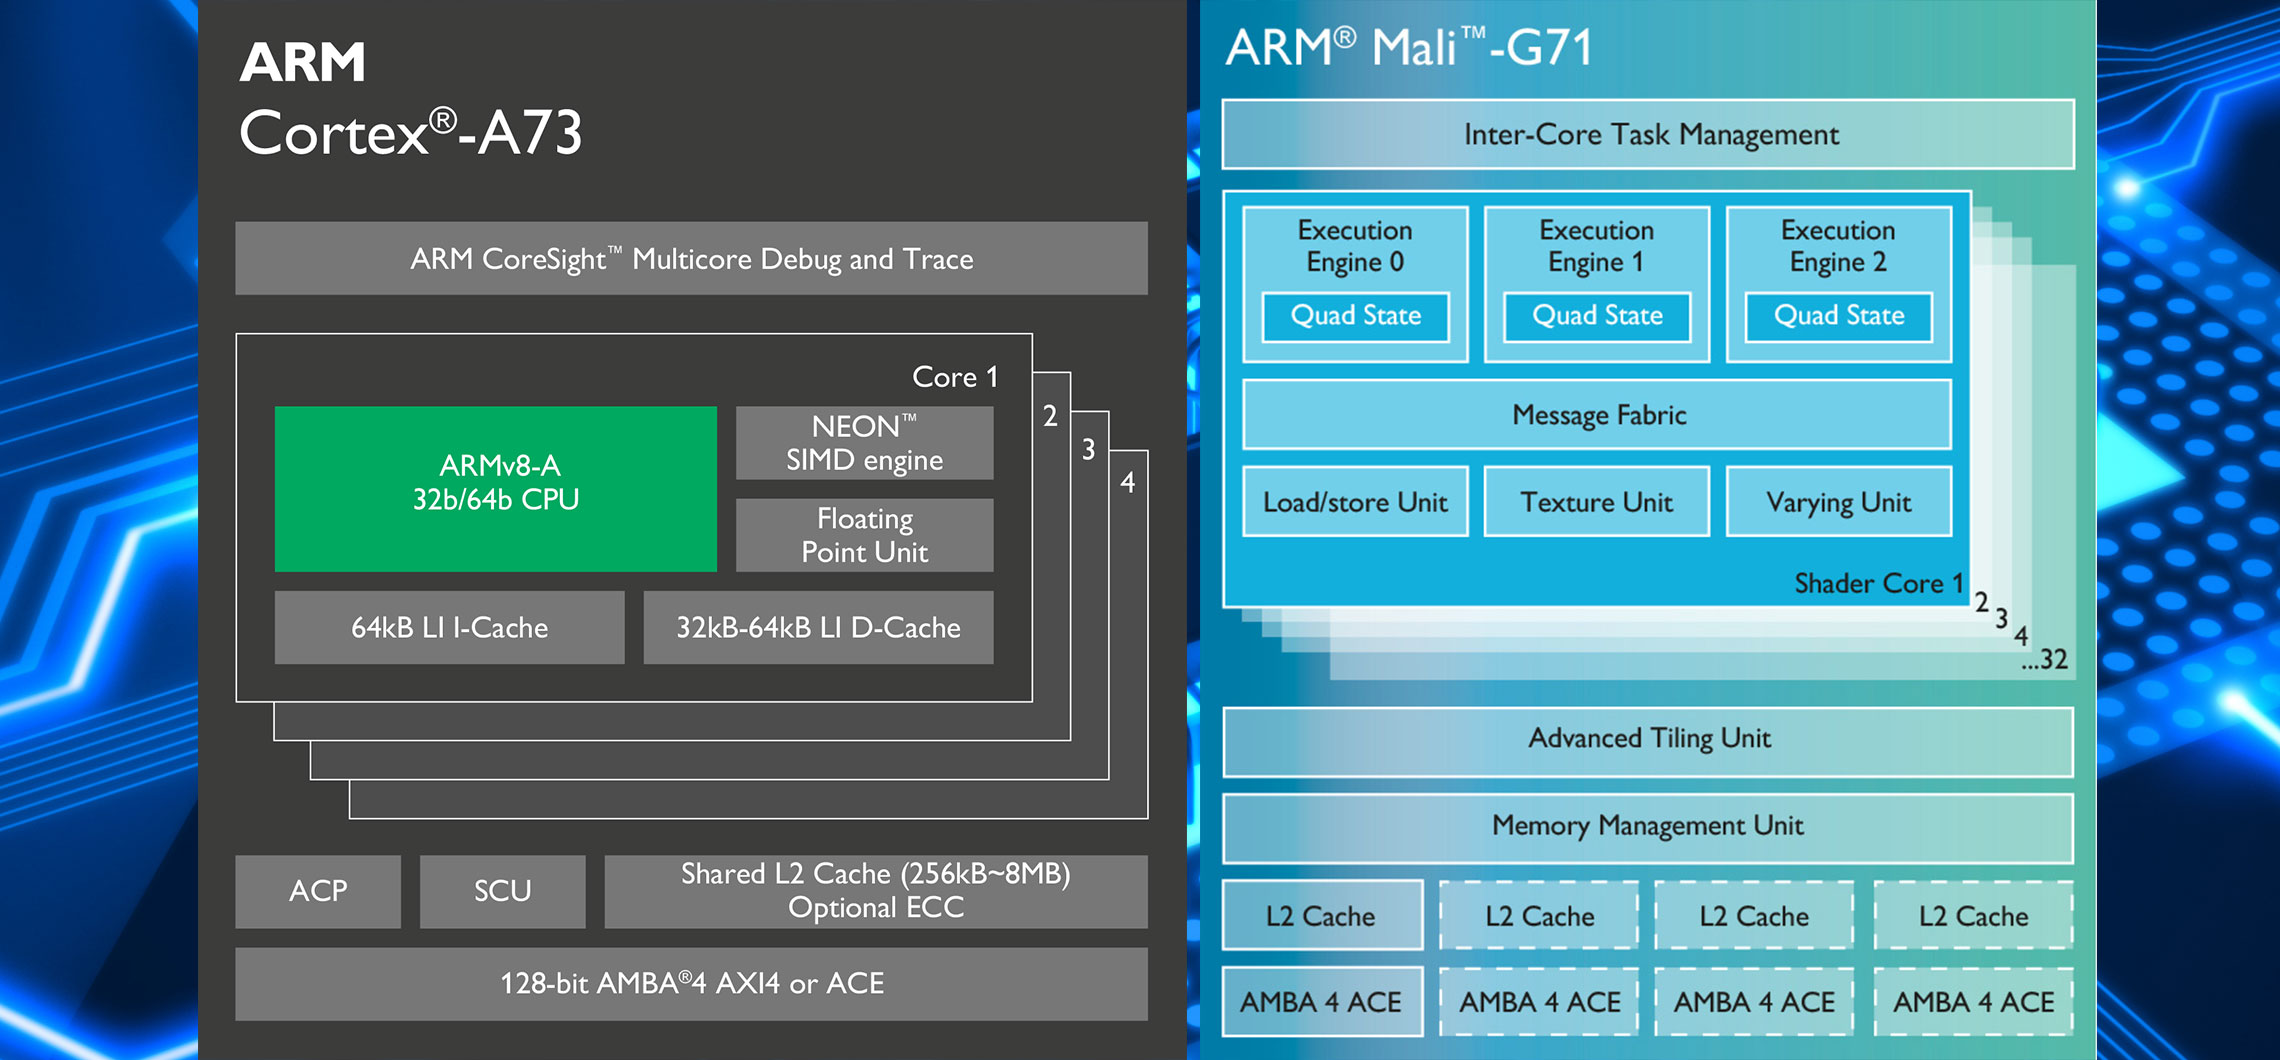Click the Inter-Core Task Management bar
This screenshot has height=1060, width=2280.
coord(1648,134)
